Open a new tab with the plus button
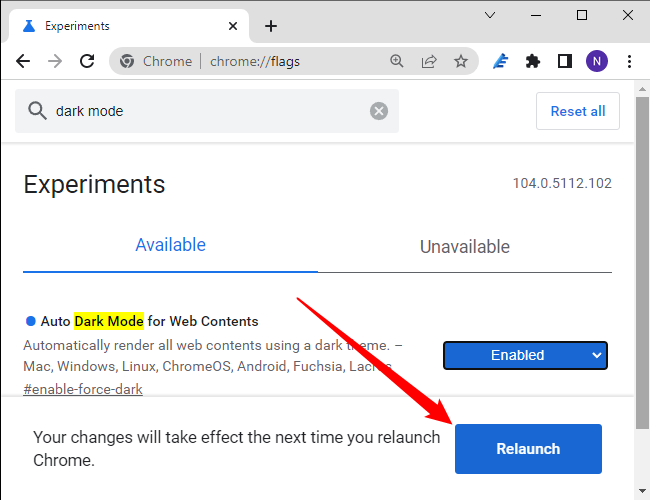The image size is (650, 500). pos(271,26)
